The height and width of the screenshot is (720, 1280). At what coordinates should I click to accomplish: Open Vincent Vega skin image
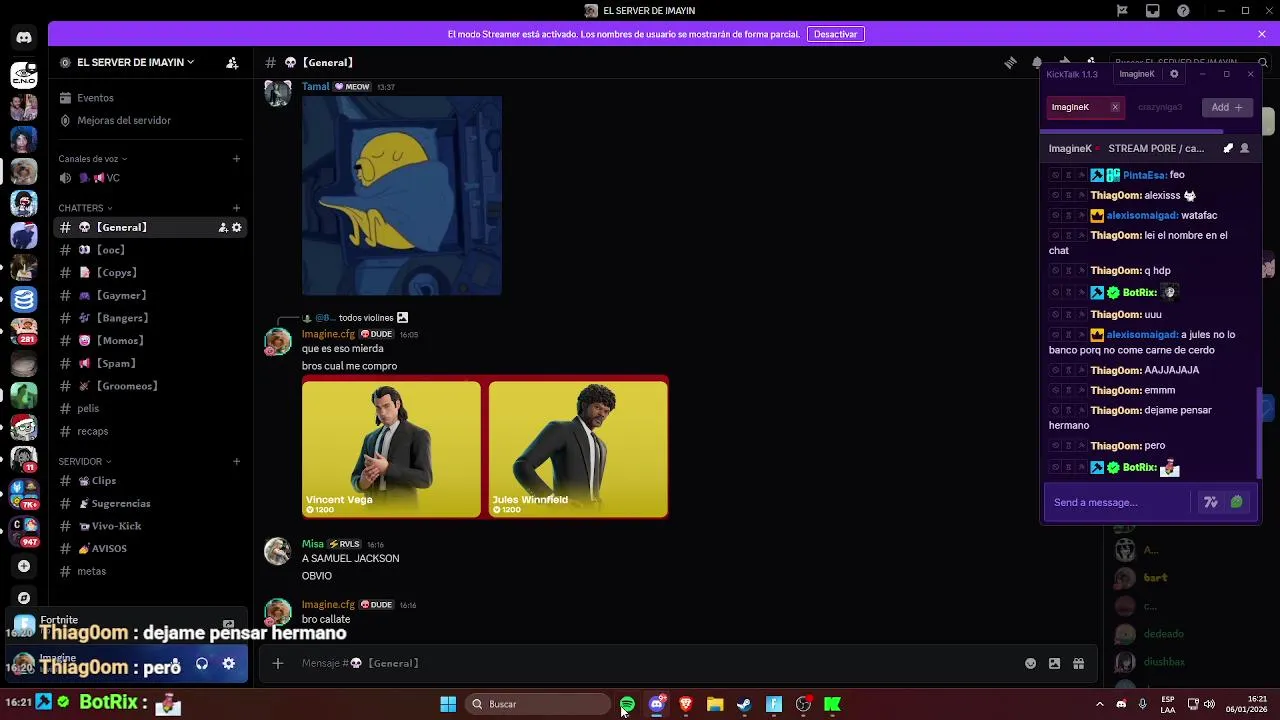(391, 449)
